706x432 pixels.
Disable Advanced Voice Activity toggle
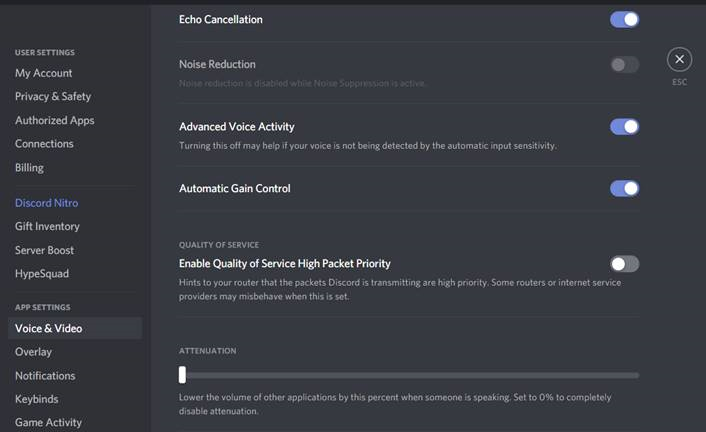(x=624, y=127)
